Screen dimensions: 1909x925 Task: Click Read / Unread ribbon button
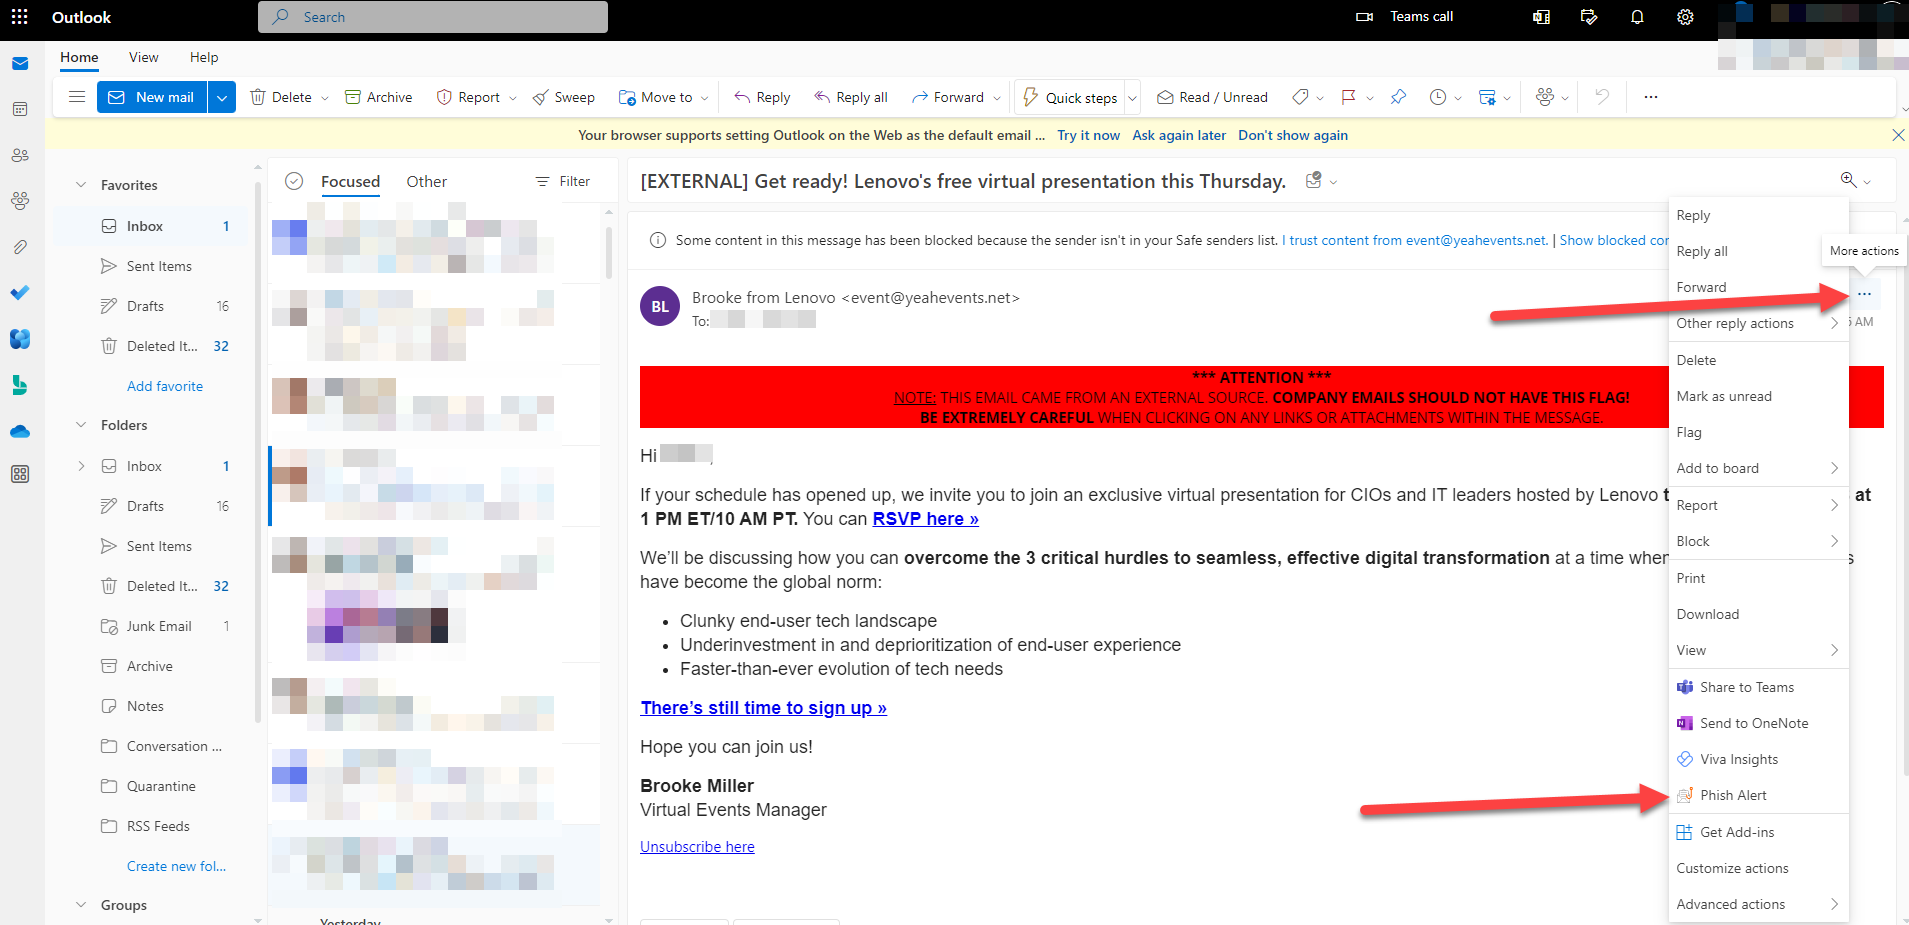1212,97
